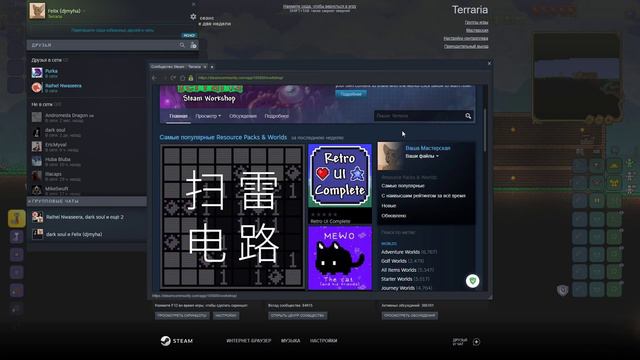Click the blue Подробнее banner button
The width and height of the screenshot is (640, 360).
click(x=351, y=94)
